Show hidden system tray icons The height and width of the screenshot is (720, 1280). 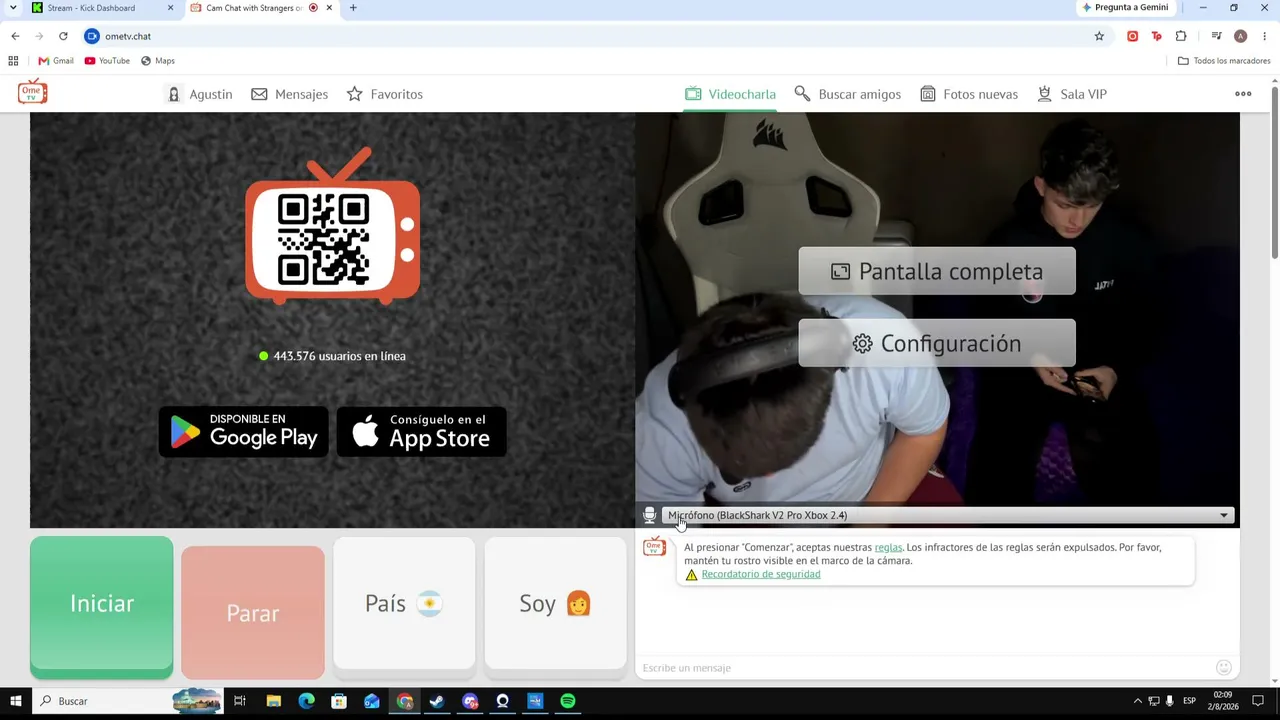tap(1137, 701)
